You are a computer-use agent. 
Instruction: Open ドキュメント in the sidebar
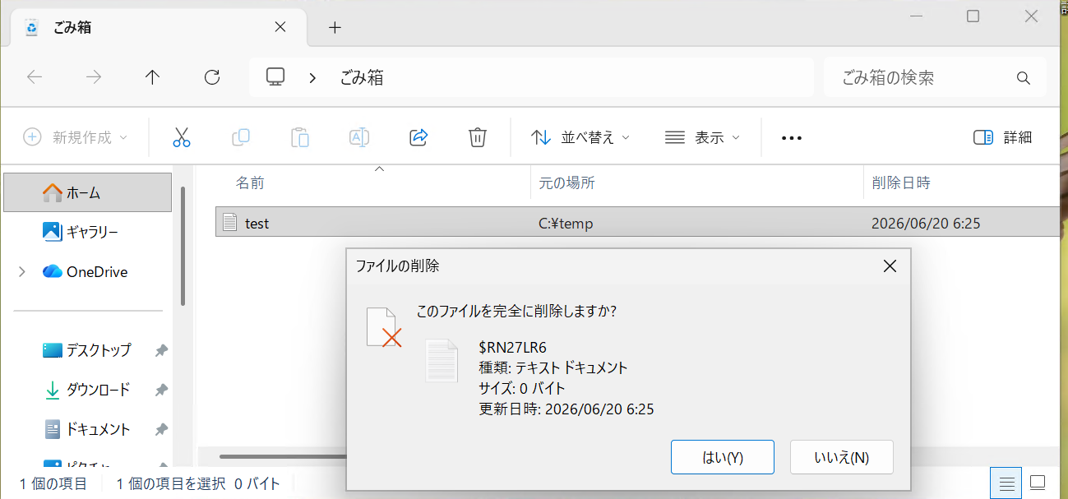(x=88, y=430)
